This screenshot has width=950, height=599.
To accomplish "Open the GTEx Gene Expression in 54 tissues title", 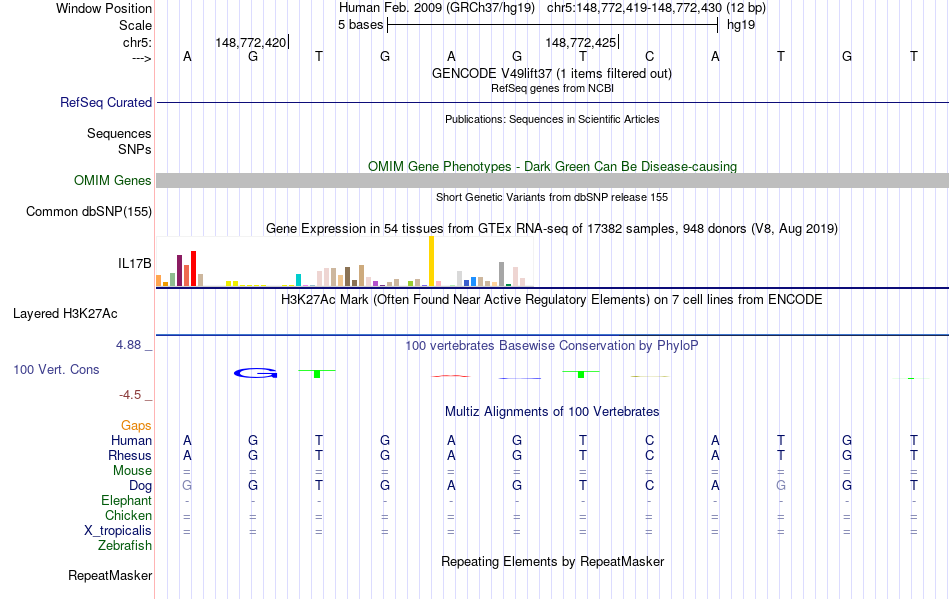I will [552, 229].
